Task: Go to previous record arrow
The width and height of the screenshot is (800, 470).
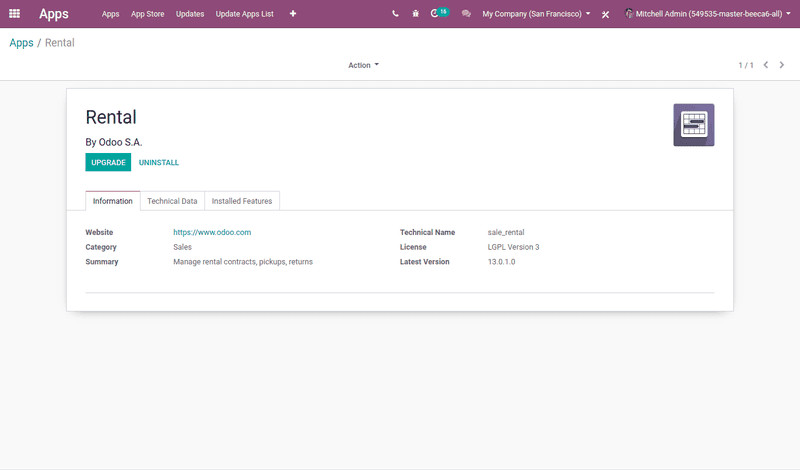Action: pyautogui.click(x=766, y=65)
